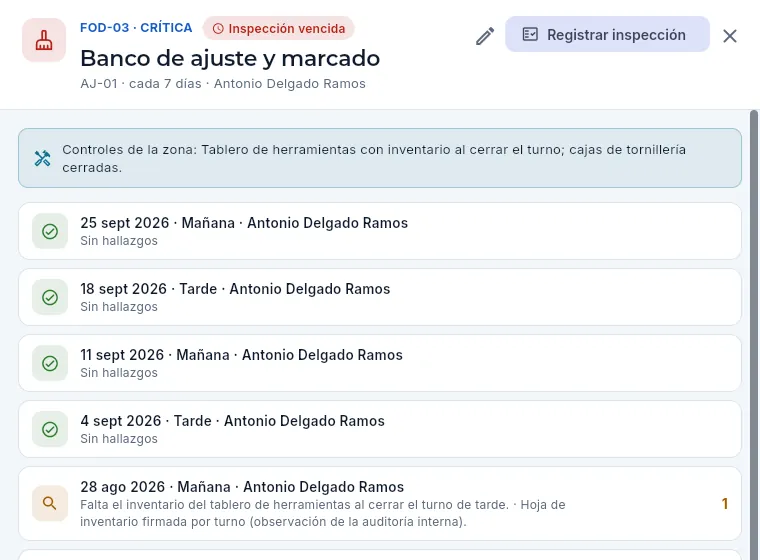Open the 28 ago 2026 Mañana inspection
This screenshot has height=560, width=760.
pyautogui.click(x=380, y=504)
